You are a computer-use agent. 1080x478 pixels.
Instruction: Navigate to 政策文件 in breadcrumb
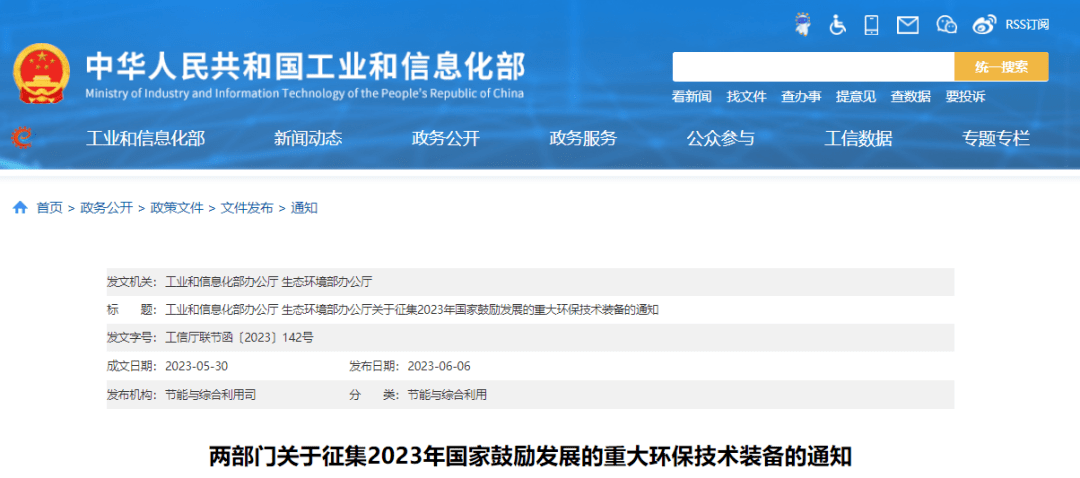[177, 208]
